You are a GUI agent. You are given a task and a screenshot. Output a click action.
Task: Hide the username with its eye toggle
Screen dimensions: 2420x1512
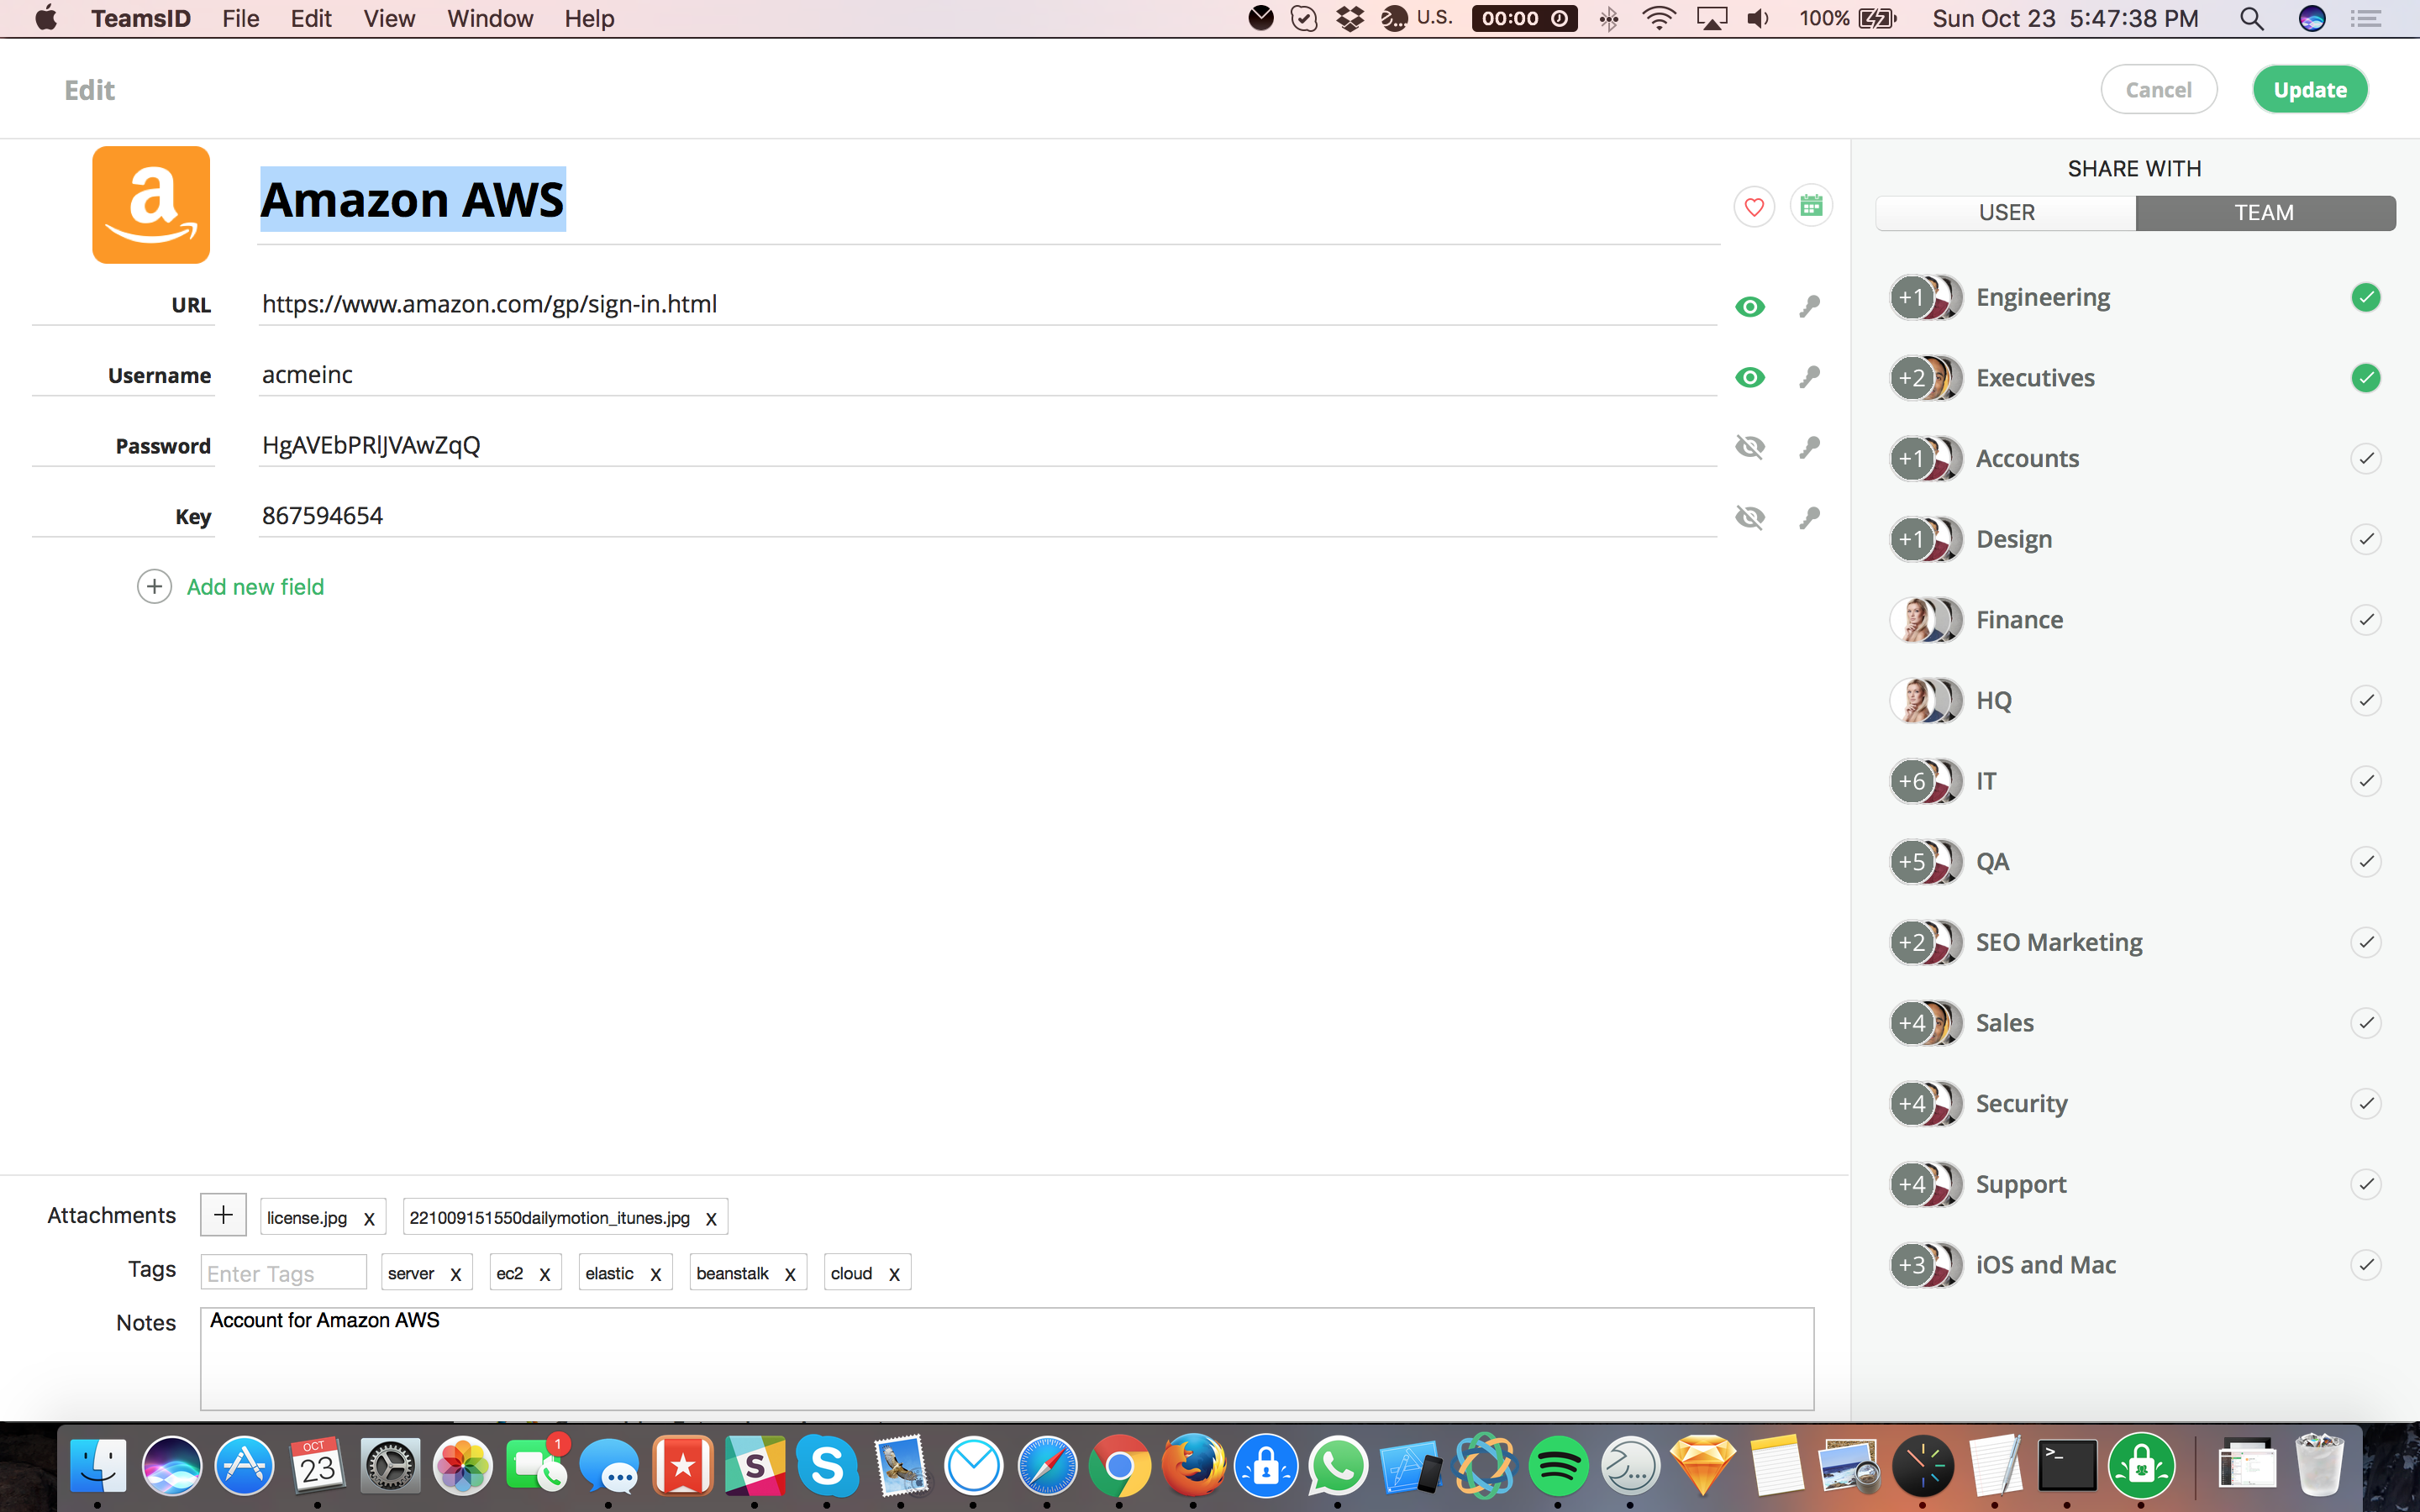pos(1751,377)
